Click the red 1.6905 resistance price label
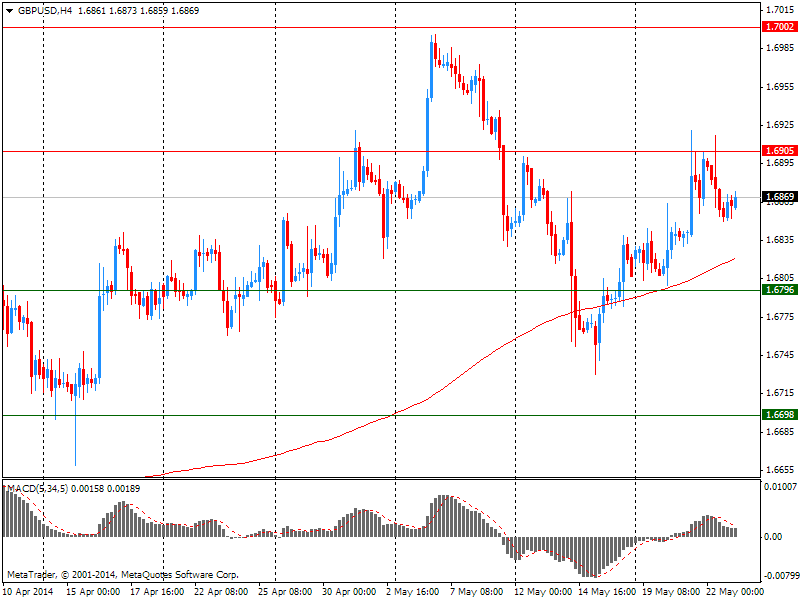 pos(780,151)
